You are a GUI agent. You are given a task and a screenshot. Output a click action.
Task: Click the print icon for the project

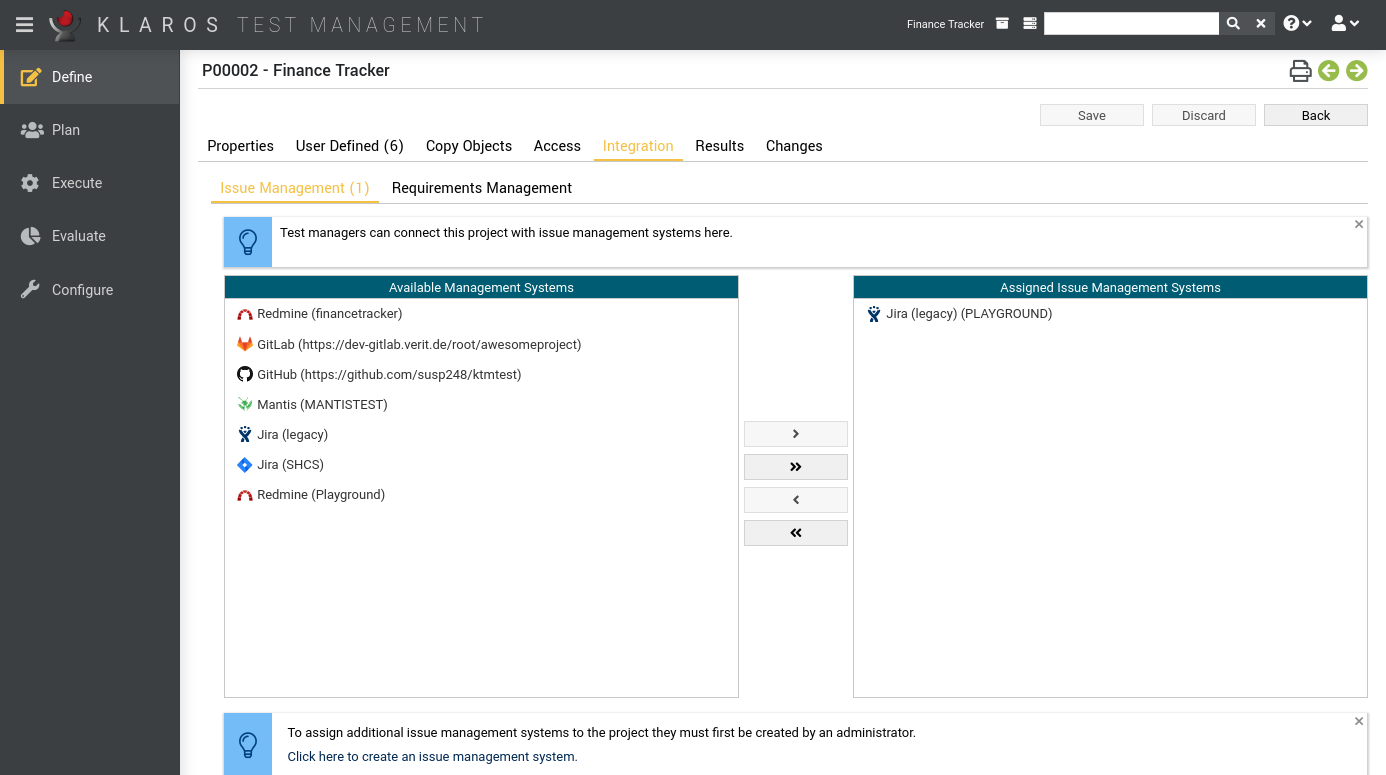tap(1300, 71)
